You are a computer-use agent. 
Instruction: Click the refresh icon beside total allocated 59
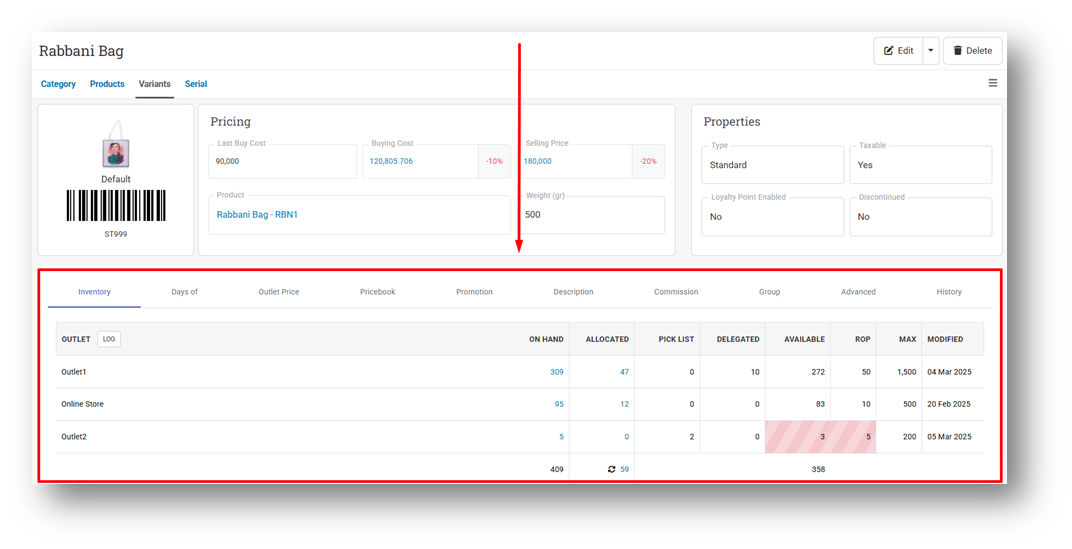click(x=611, y=469)
